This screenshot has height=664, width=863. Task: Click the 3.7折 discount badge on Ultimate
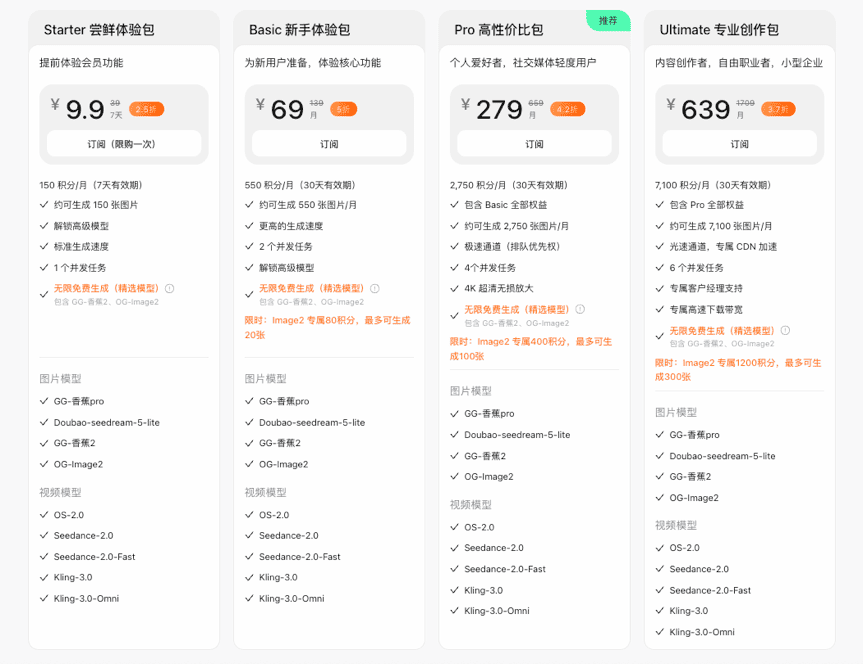778,109
